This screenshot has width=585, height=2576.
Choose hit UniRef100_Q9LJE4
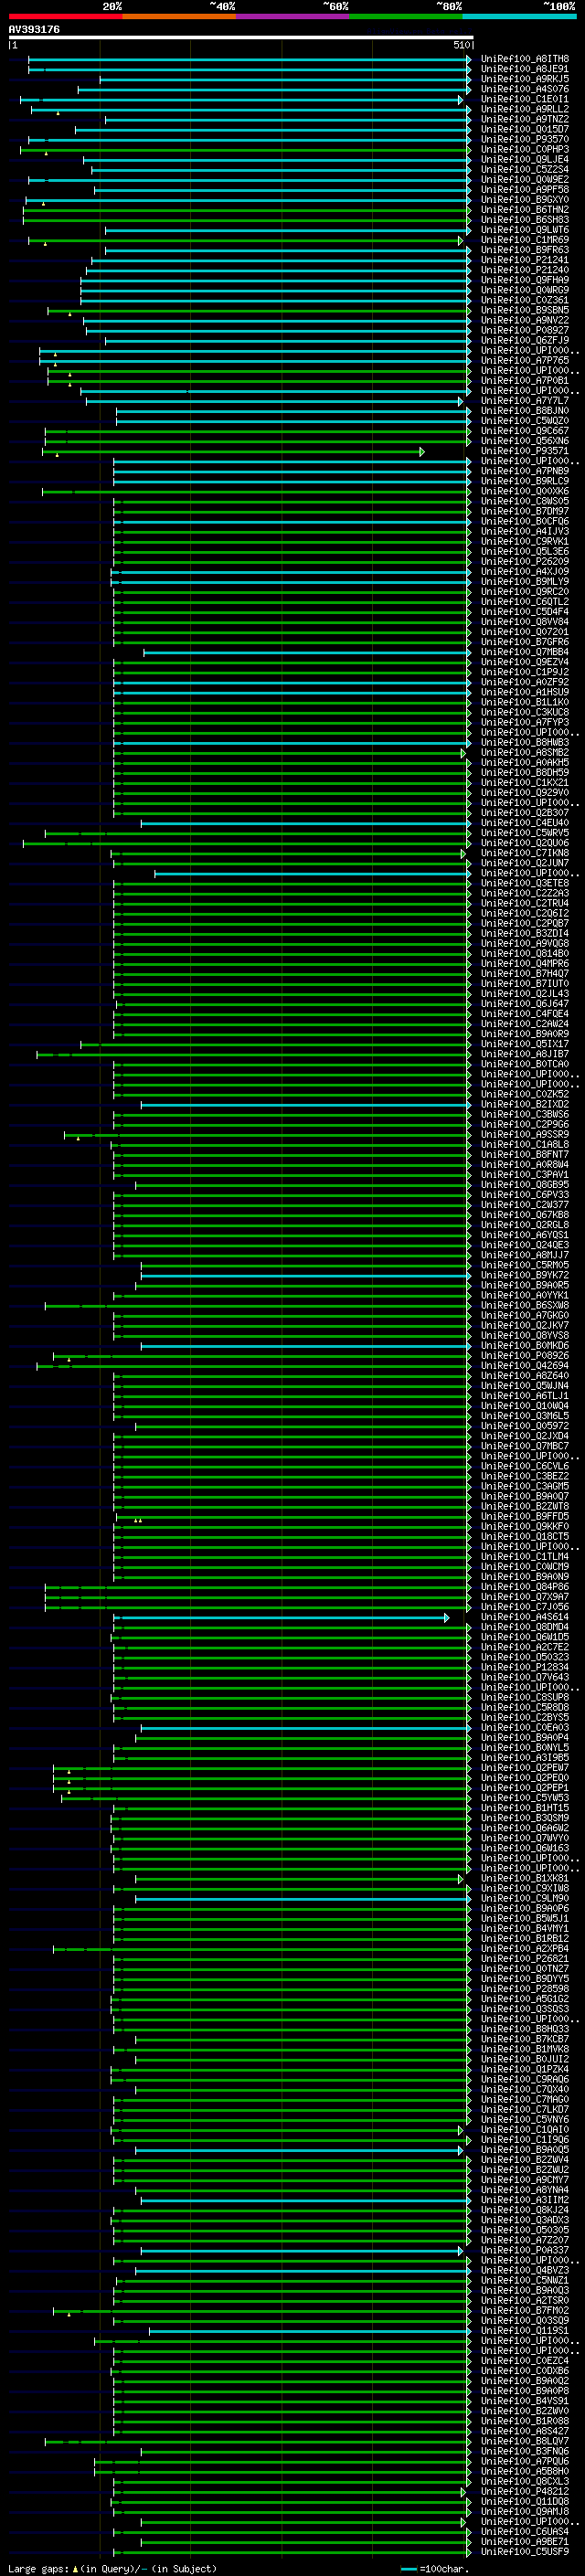[525, 159]
